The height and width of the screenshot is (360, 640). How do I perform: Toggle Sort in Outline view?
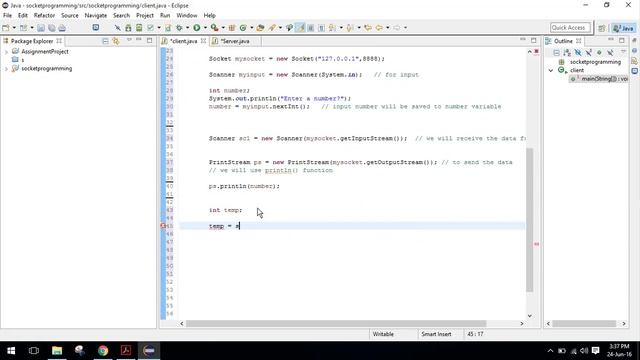[x=567, y=53]
